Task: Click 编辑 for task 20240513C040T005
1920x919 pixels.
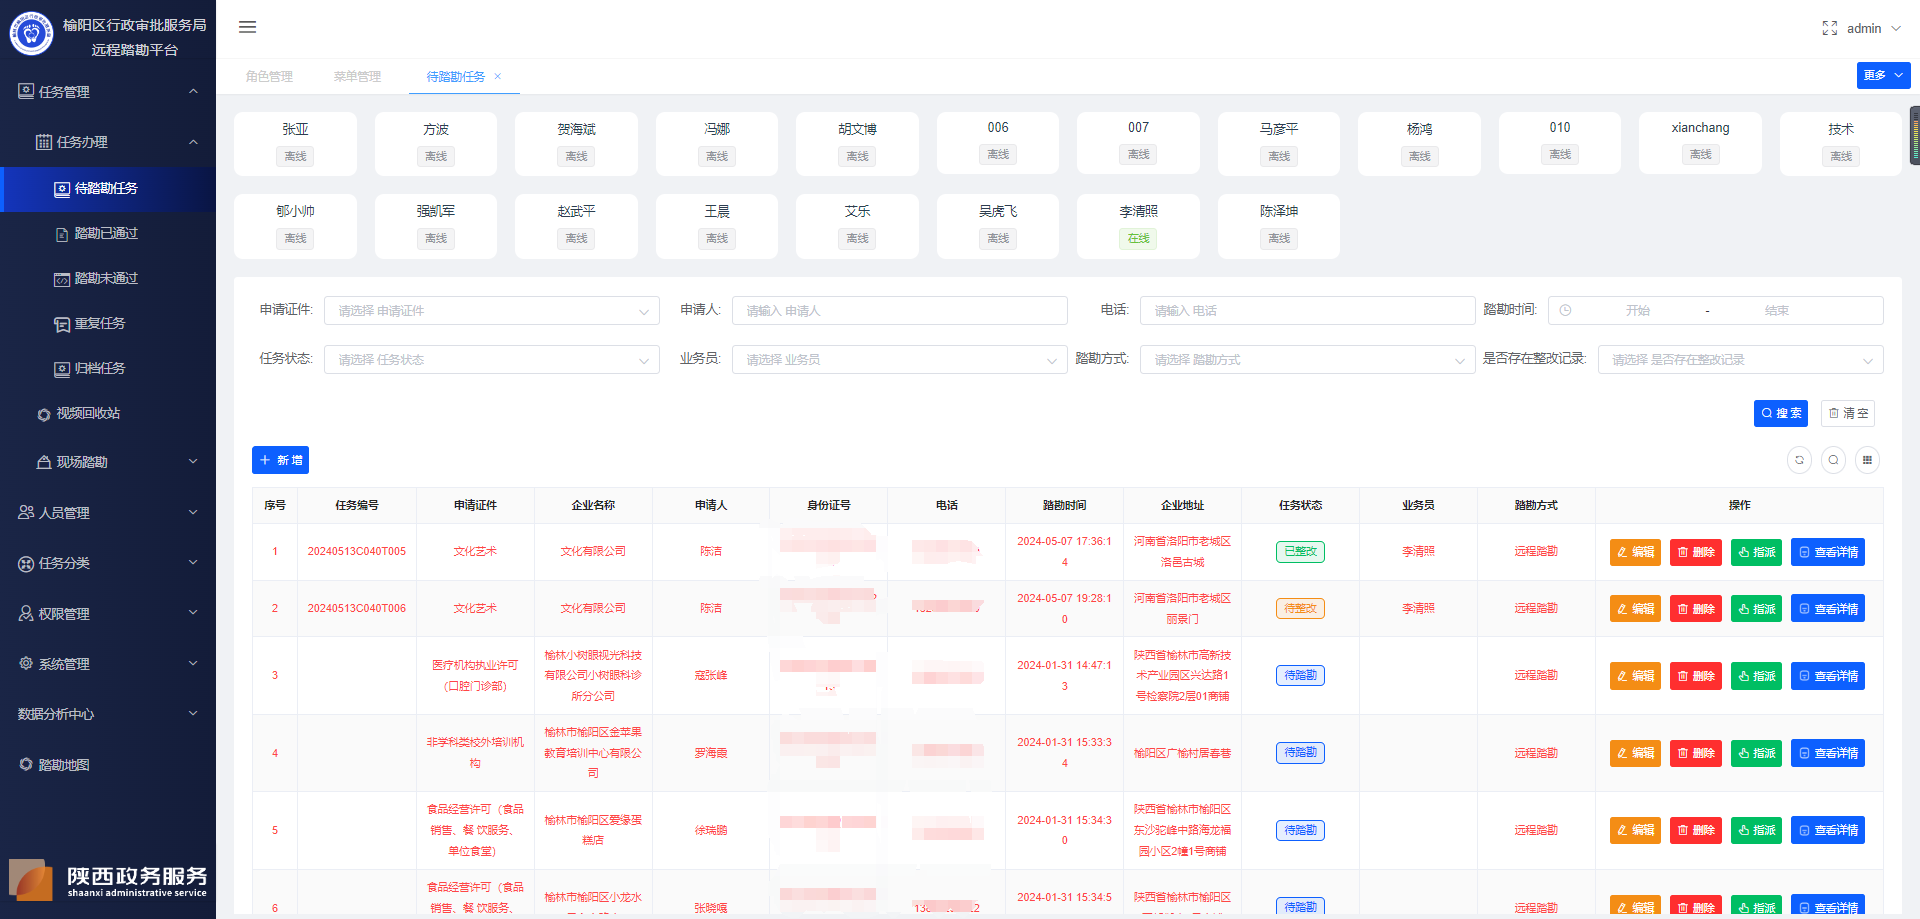Action: pos(1635,552)
